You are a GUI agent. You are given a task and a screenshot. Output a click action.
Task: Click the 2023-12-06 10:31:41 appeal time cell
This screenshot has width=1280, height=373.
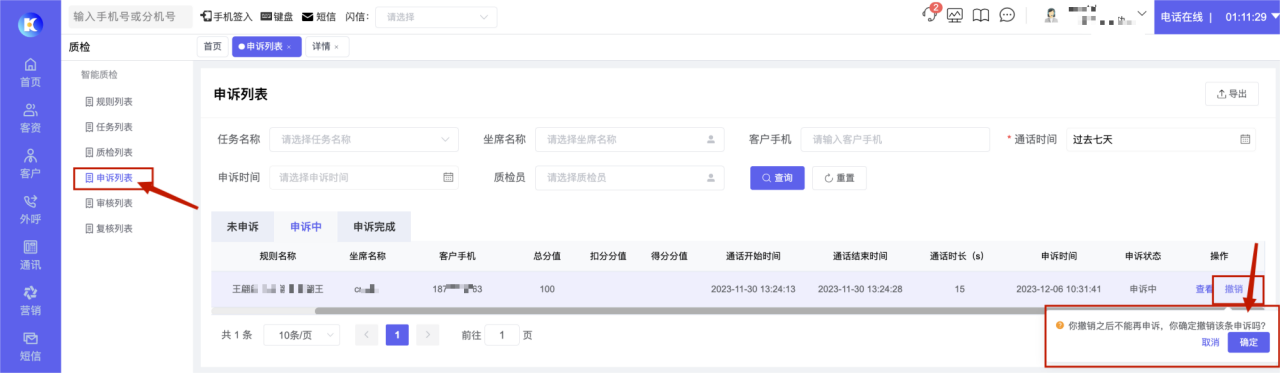tap(1058, 289)
